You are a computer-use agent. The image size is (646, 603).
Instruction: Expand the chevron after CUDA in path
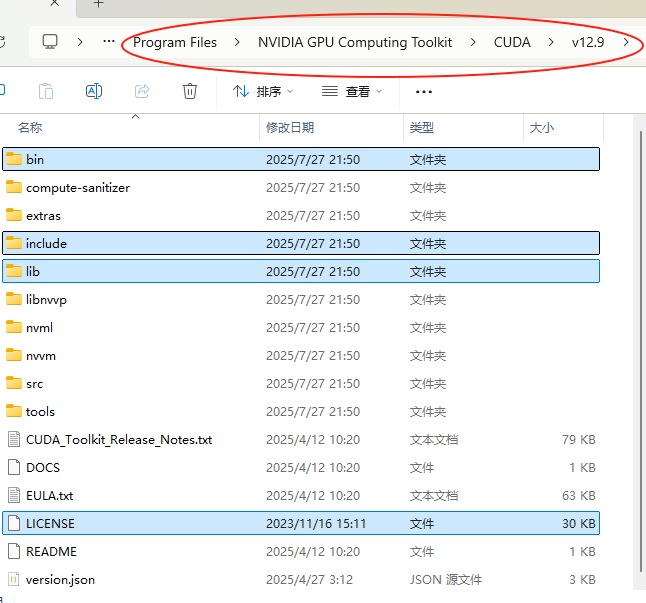[551, 42]
